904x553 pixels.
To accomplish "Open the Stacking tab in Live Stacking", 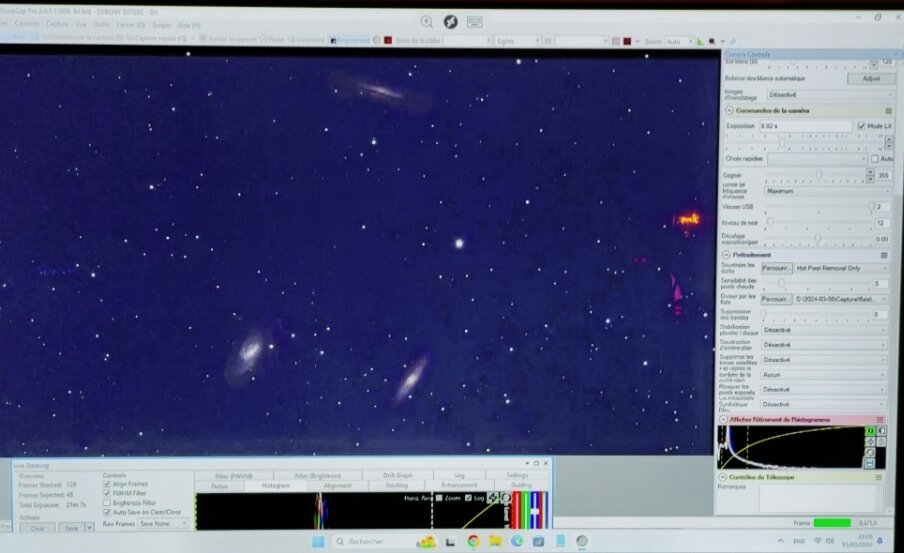I will tap(396, 486).
